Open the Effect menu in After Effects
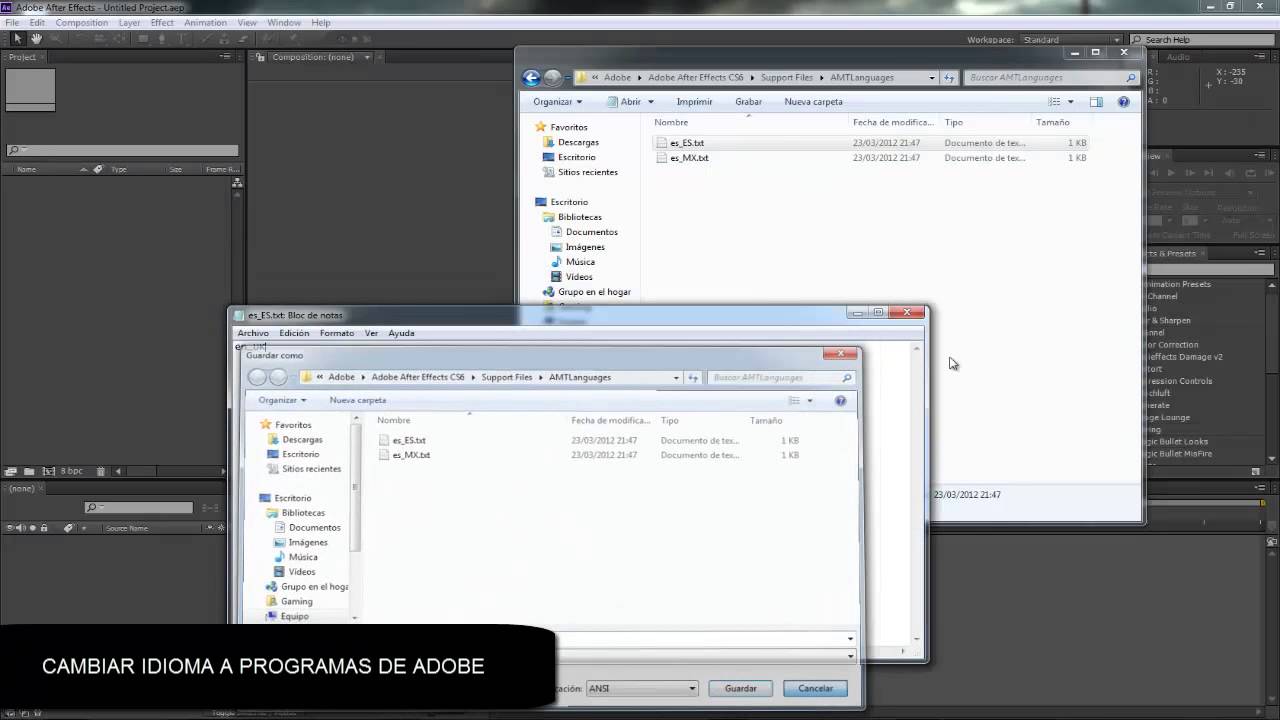 (162, 22)
